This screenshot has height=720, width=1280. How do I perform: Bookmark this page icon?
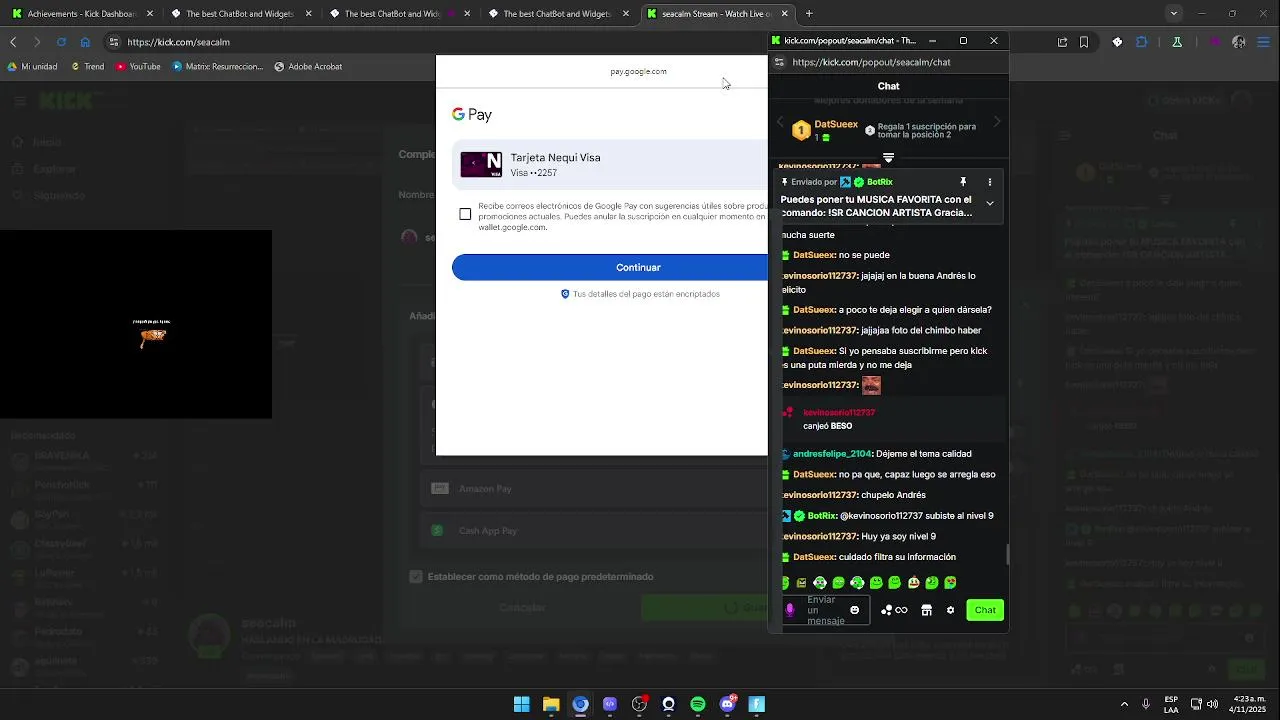click(x=1084, y=42)
